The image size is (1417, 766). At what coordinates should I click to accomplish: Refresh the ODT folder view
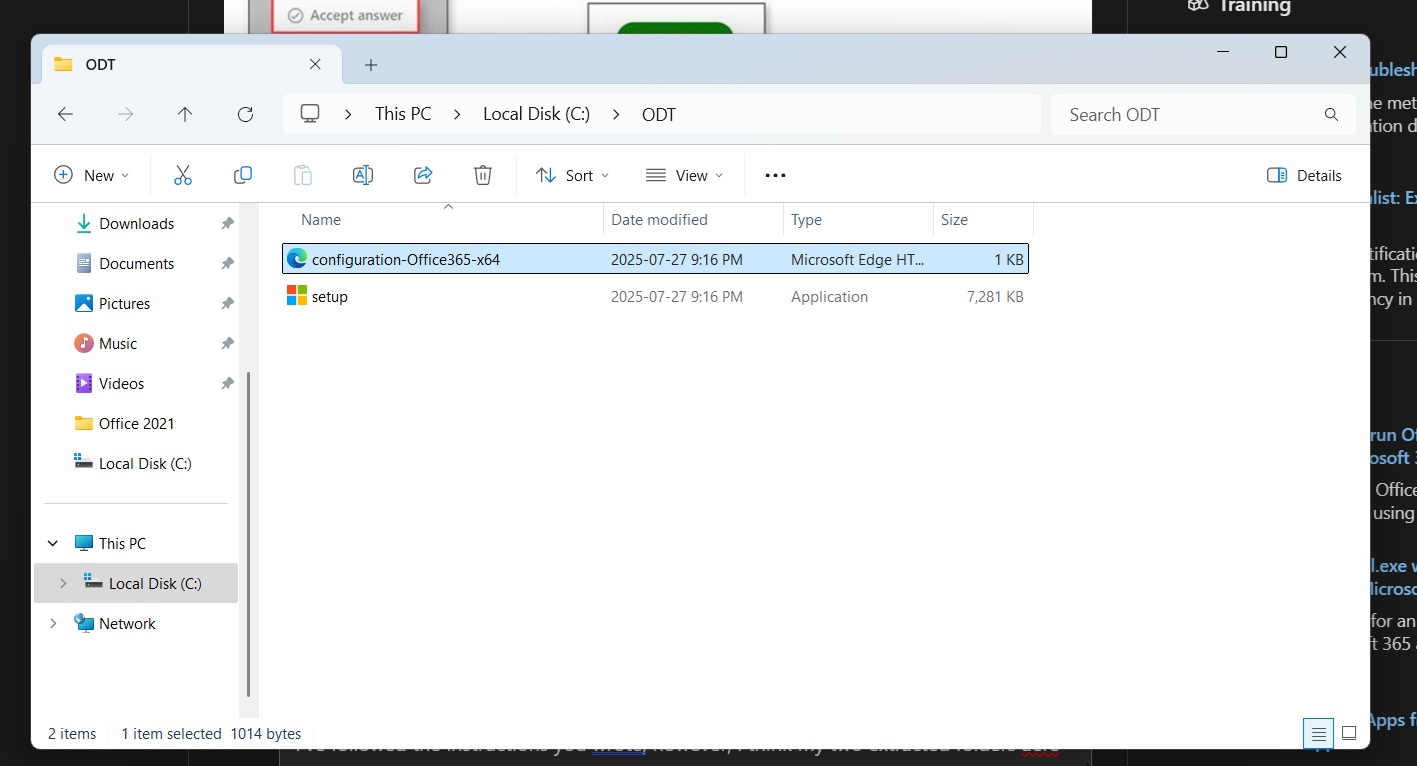tap(245, 114)
